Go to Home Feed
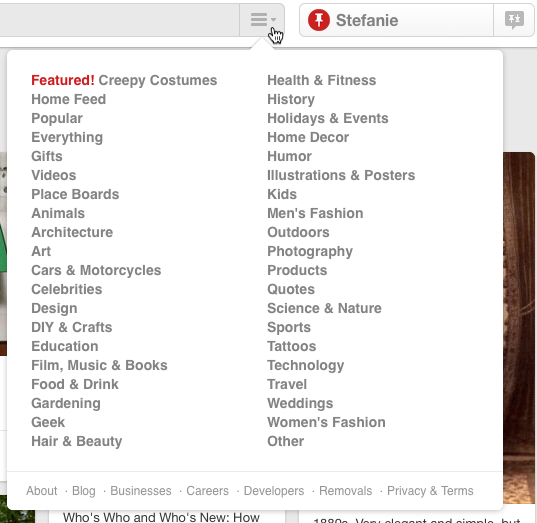Image resolution: width=537 pixels, height=523 pixels. point(68,99)
